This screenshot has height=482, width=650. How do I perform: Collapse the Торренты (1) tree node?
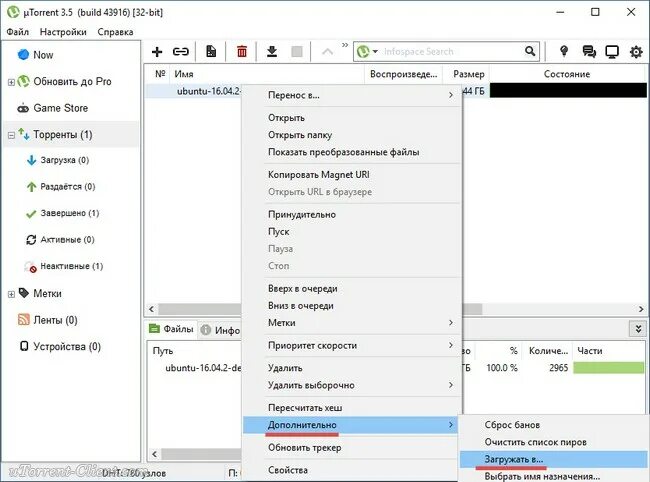click(x=11, y=135)
